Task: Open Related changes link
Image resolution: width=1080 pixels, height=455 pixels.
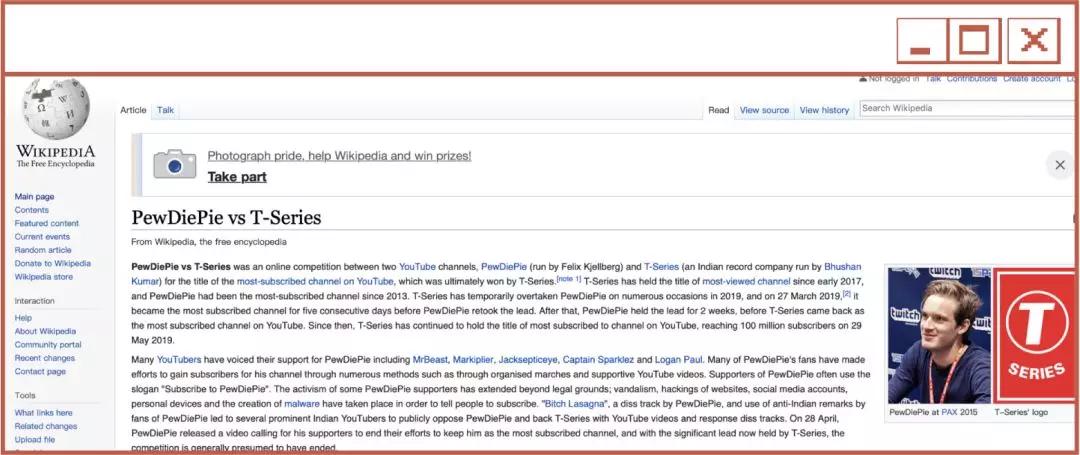Action: point(46,426)
